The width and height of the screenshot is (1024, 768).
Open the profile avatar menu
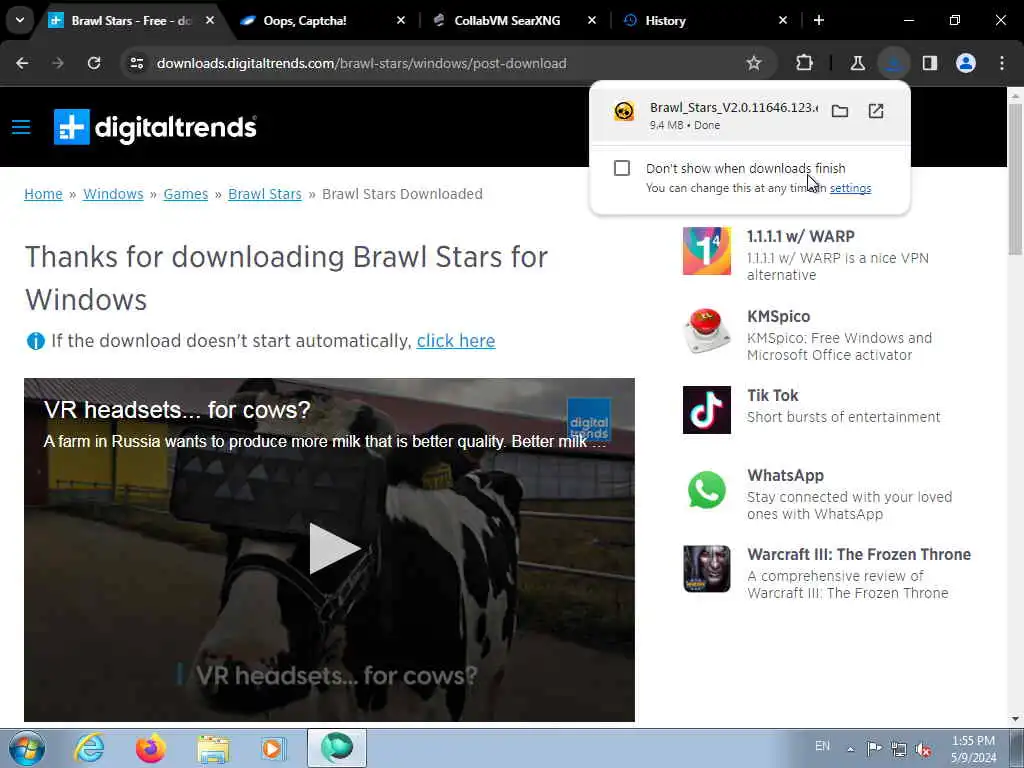pos(966,63)
